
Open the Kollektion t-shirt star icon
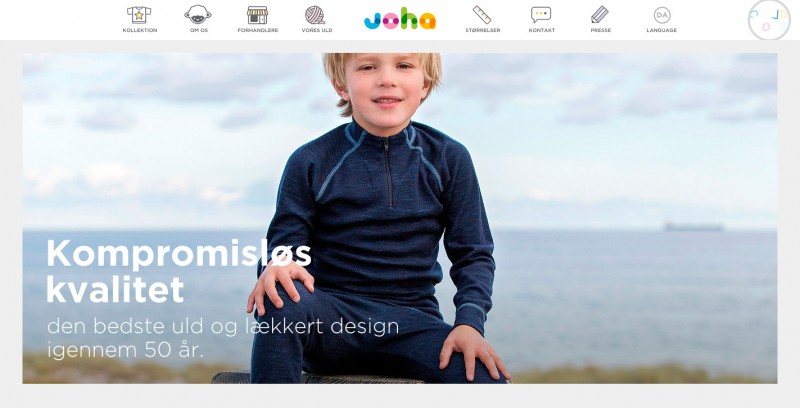pyautogui.click(x=139, y=15)
